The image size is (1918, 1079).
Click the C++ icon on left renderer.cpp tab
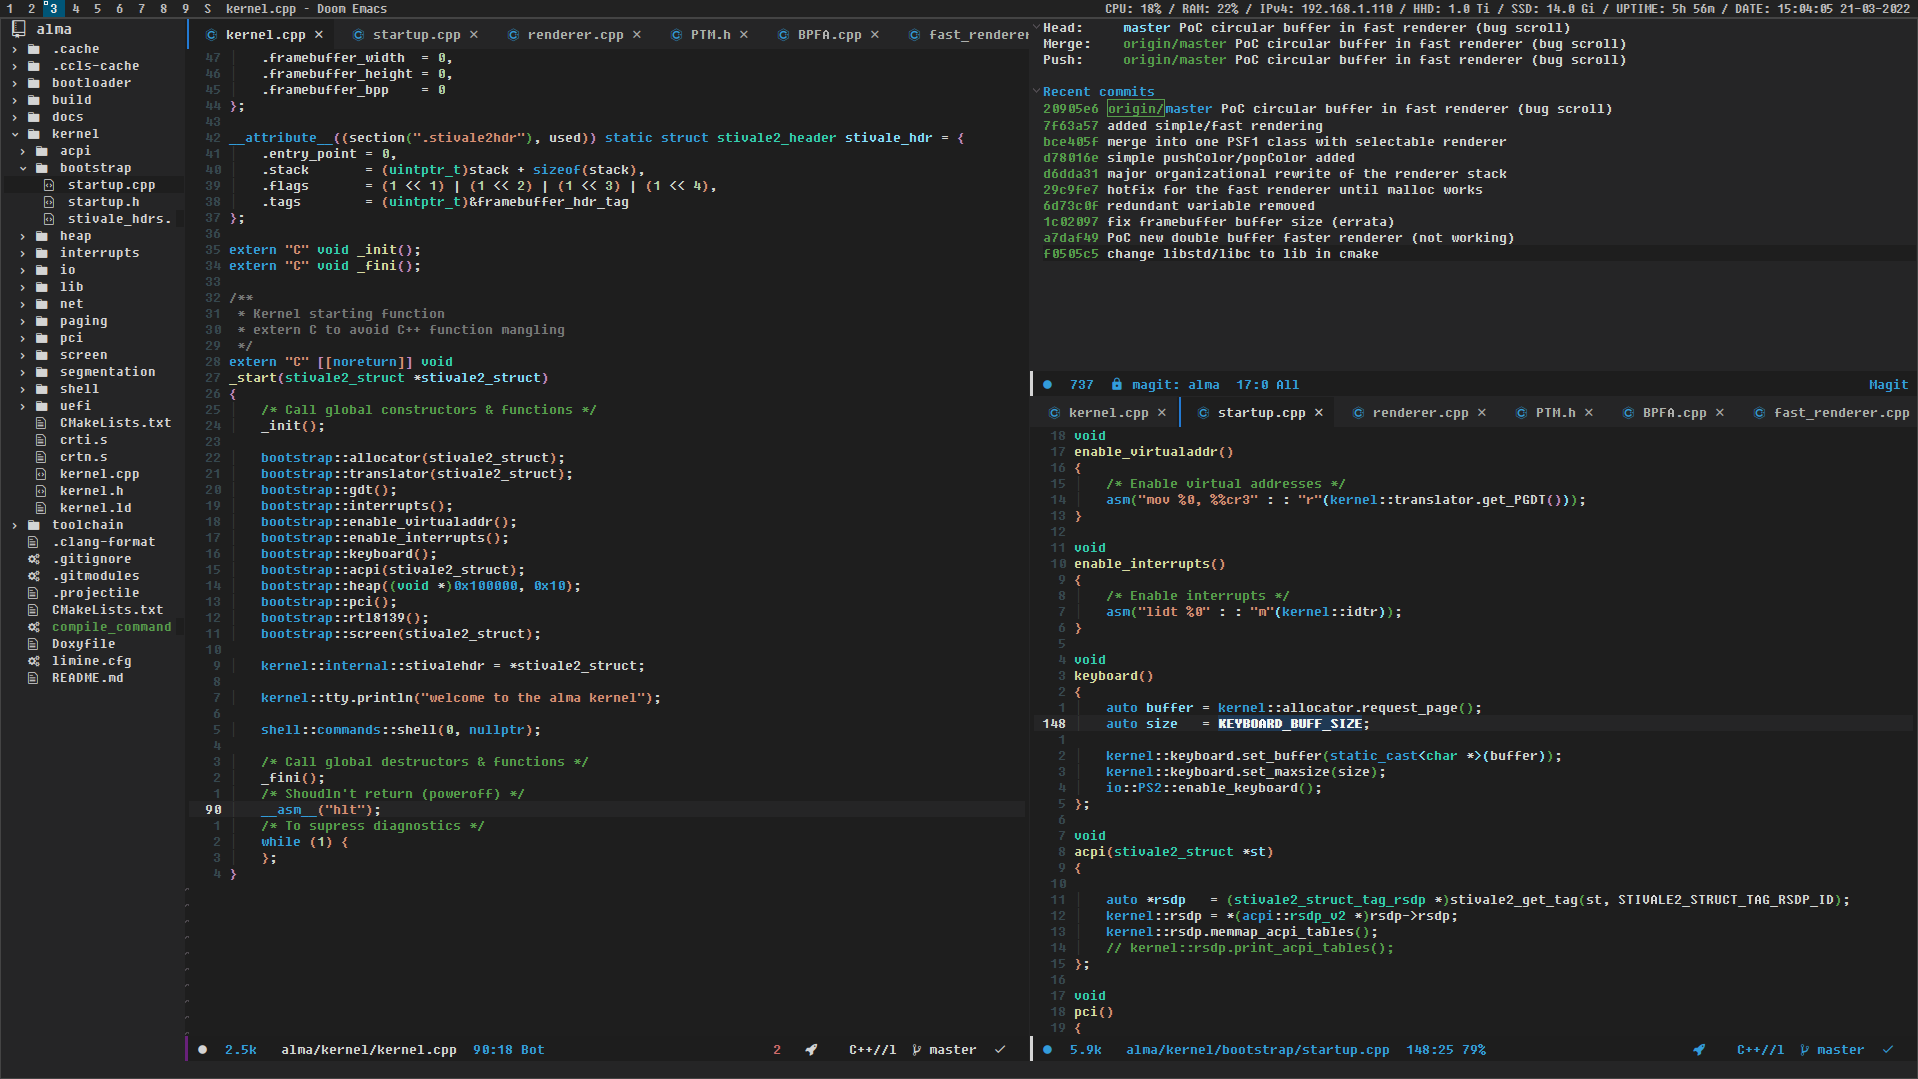click(x=513, y=35)
